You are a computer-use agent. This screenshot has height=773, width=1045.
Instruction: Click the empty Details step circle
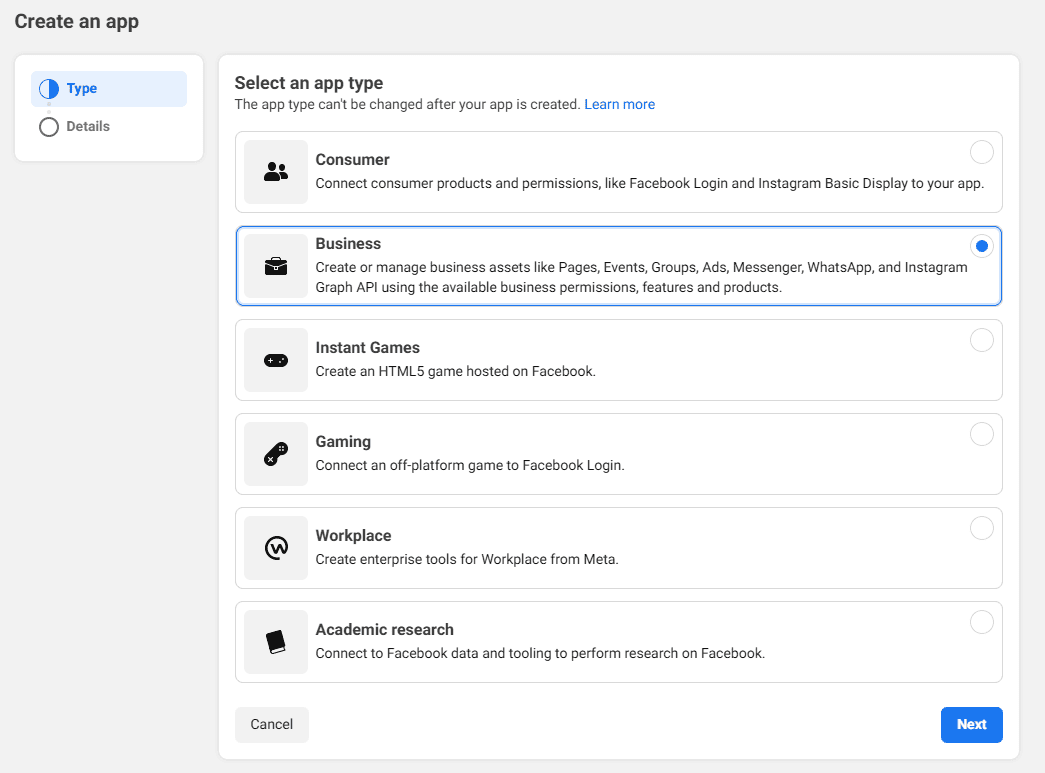coord(49,127)
